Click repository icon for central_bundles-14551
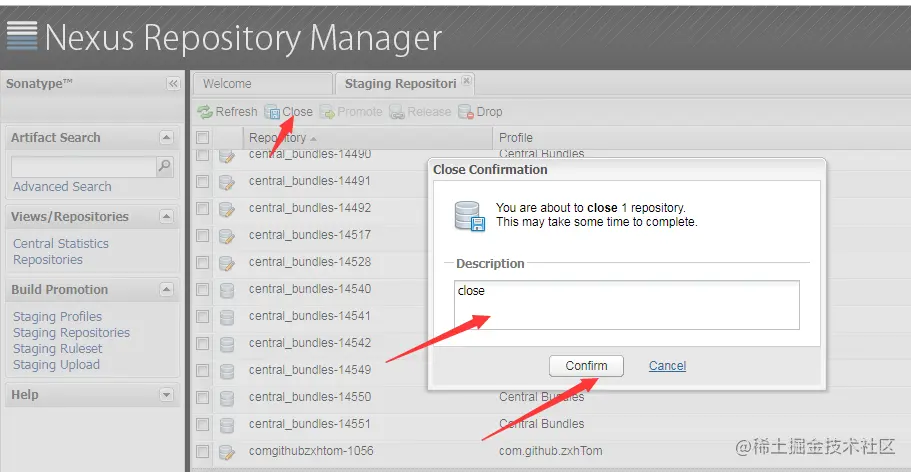Viewport: 911px width, 472px height. (227, 425)
